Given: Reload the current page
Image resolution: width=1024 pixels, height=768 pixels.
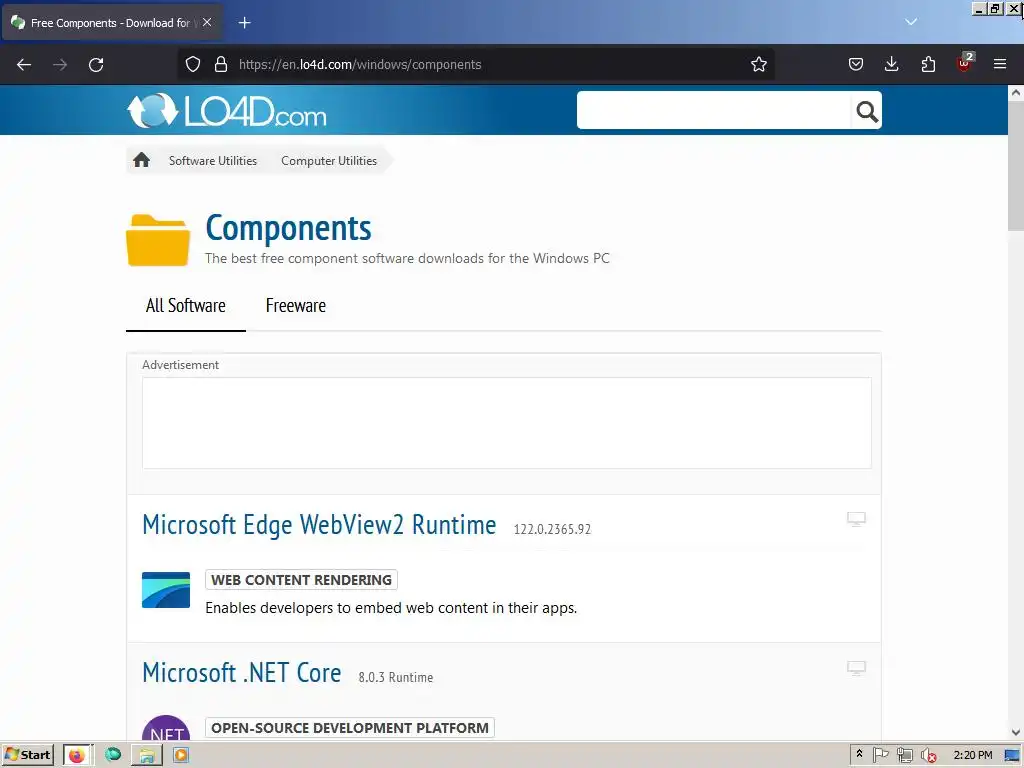Looking at the screenshot, I should point(96,65).
